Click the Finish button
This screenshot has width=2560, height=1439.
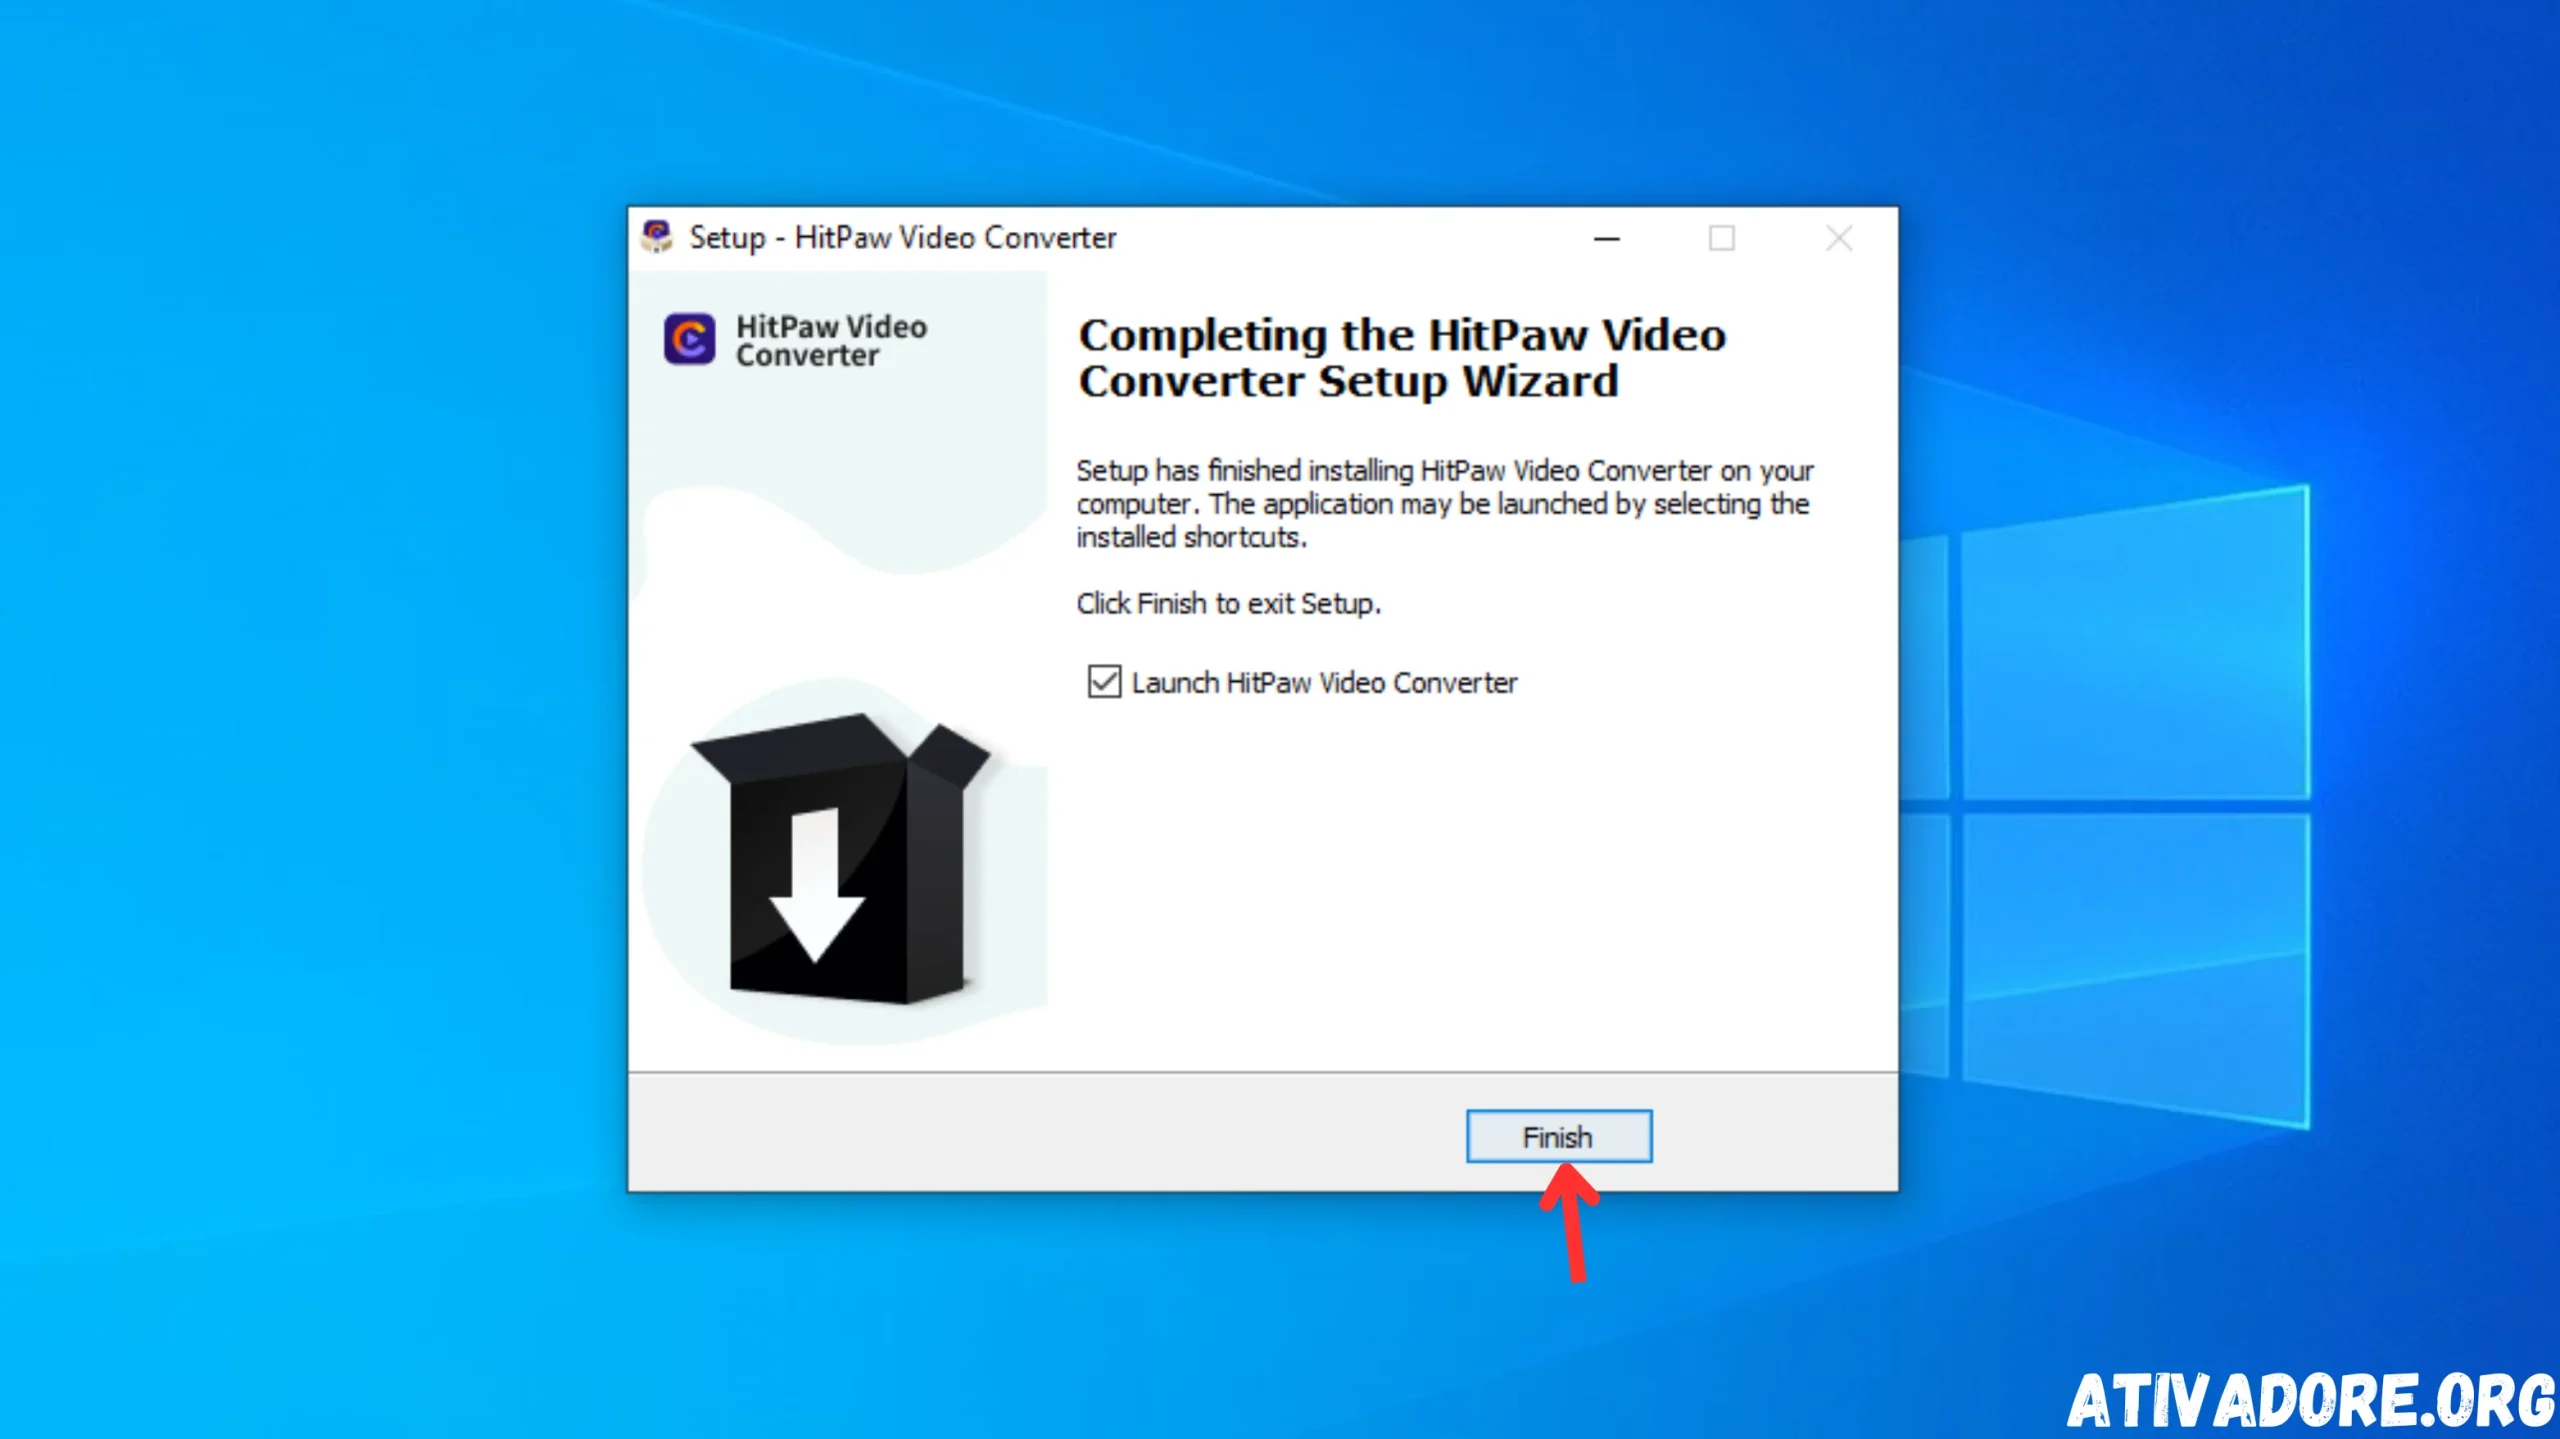coord(1558,1136)
